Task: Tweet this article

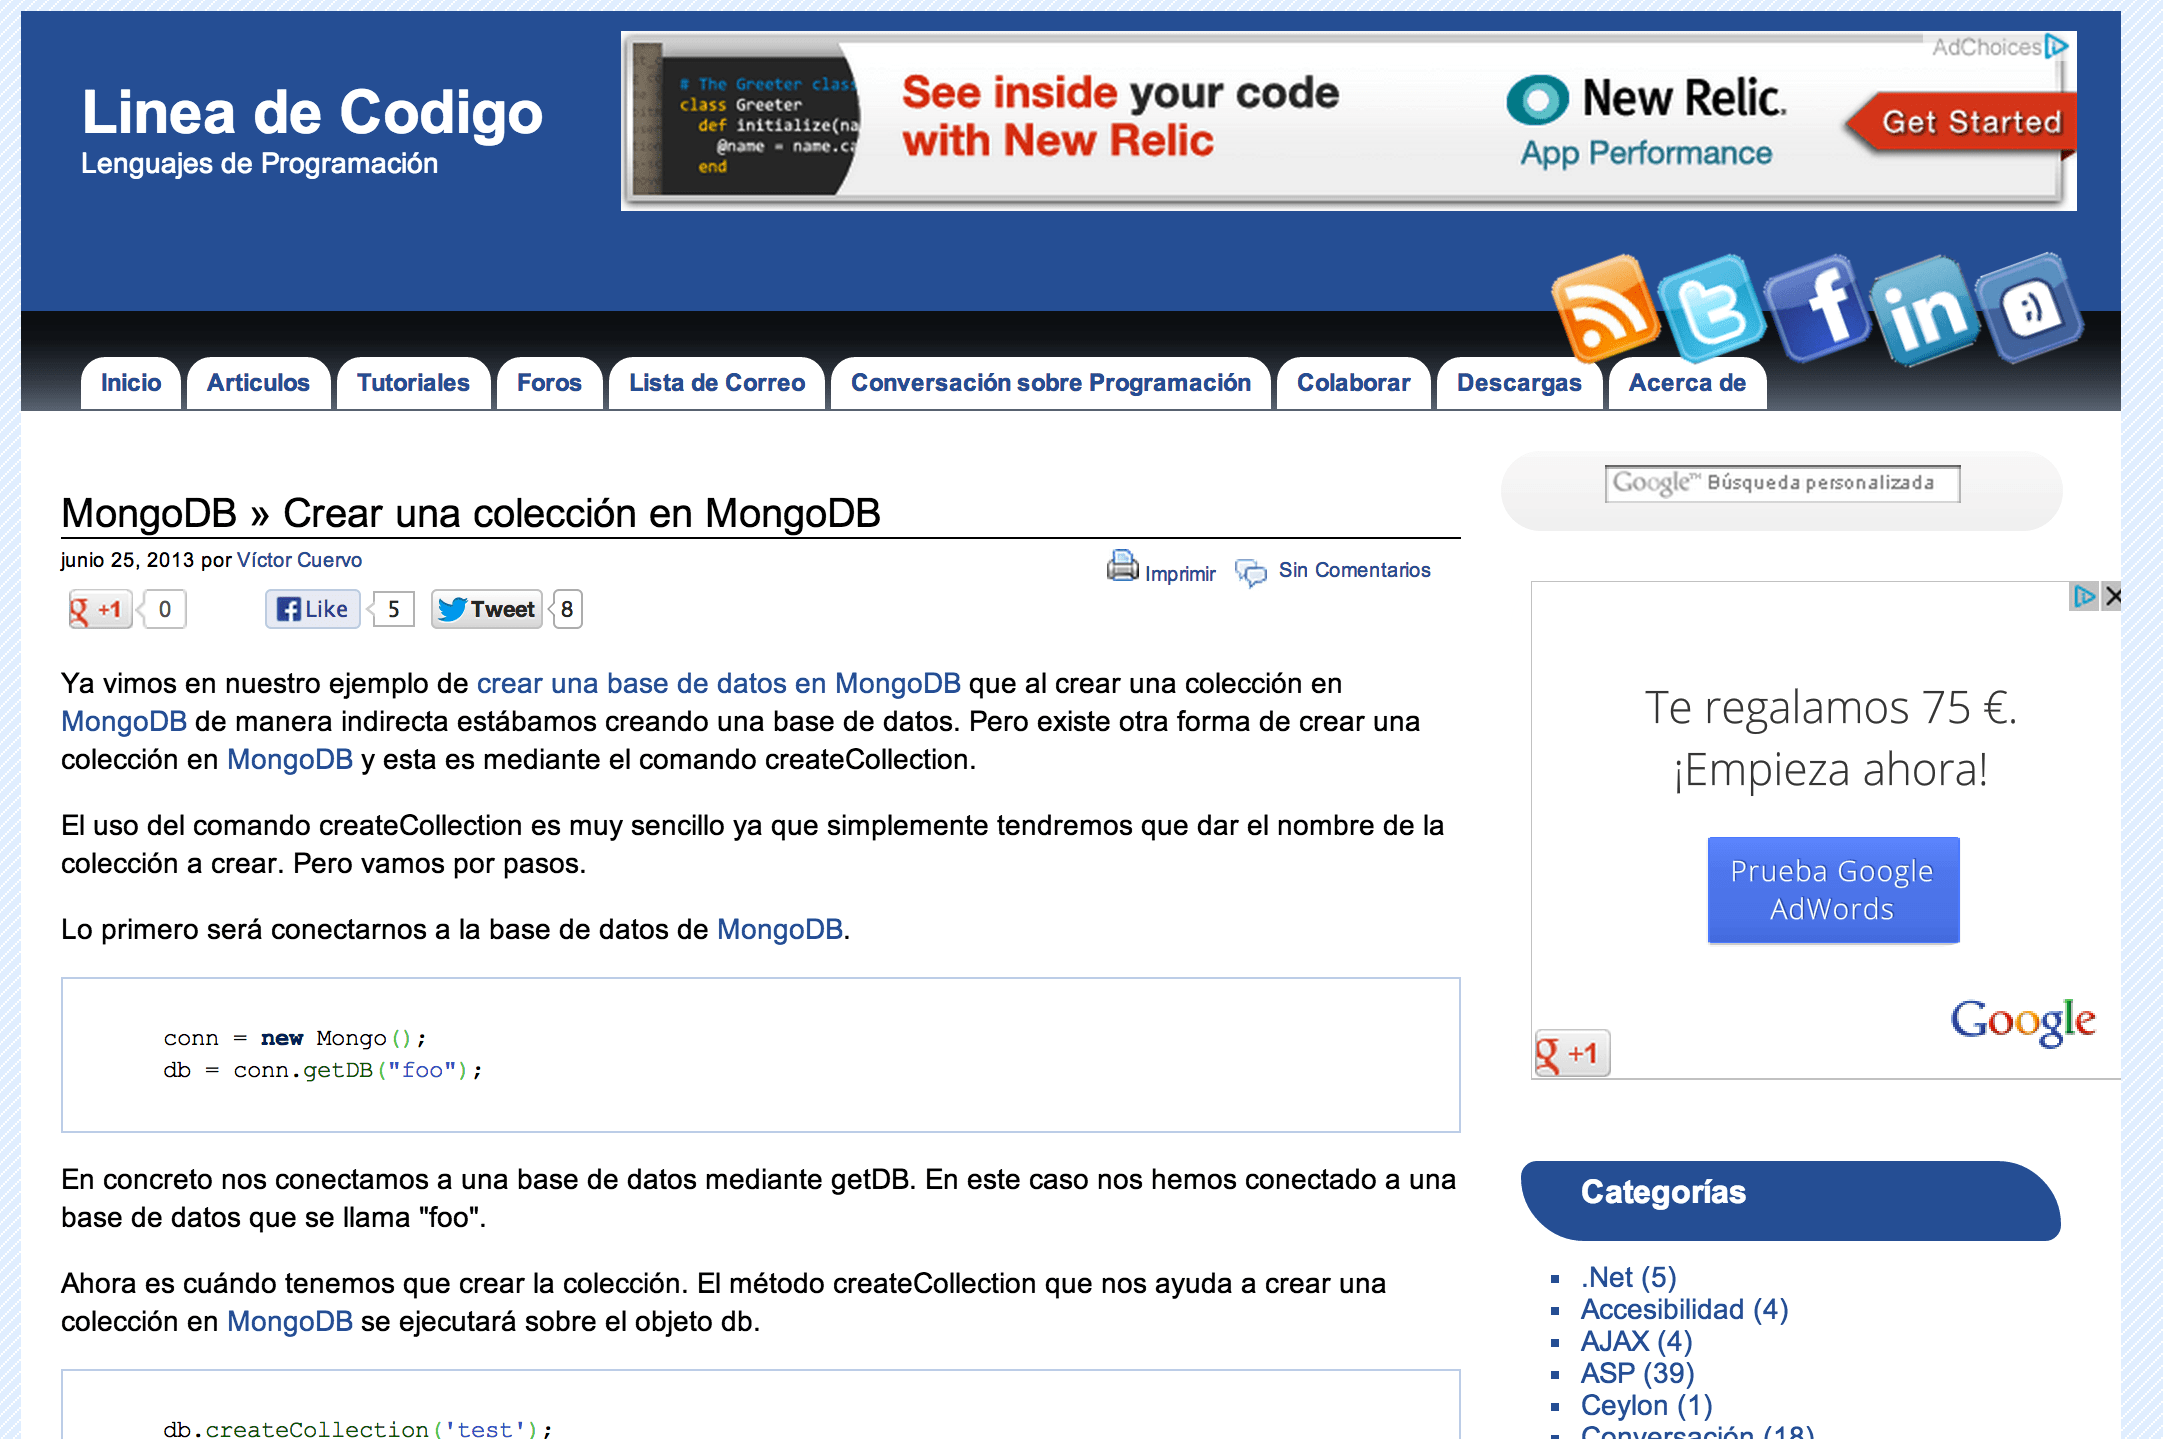Action: click(487, 609)
